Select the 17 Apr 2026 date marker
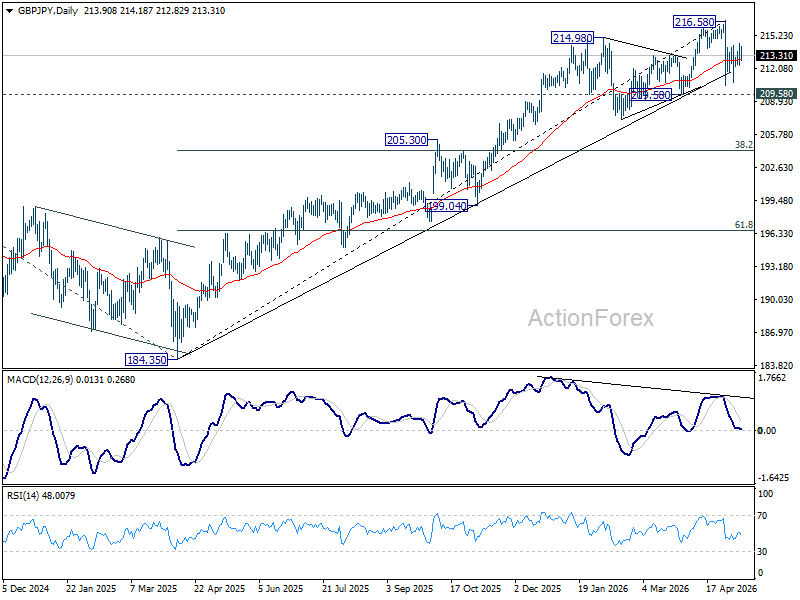Viewport: 800px width, 600px height. pyautogui.click(x=731, y=588)
